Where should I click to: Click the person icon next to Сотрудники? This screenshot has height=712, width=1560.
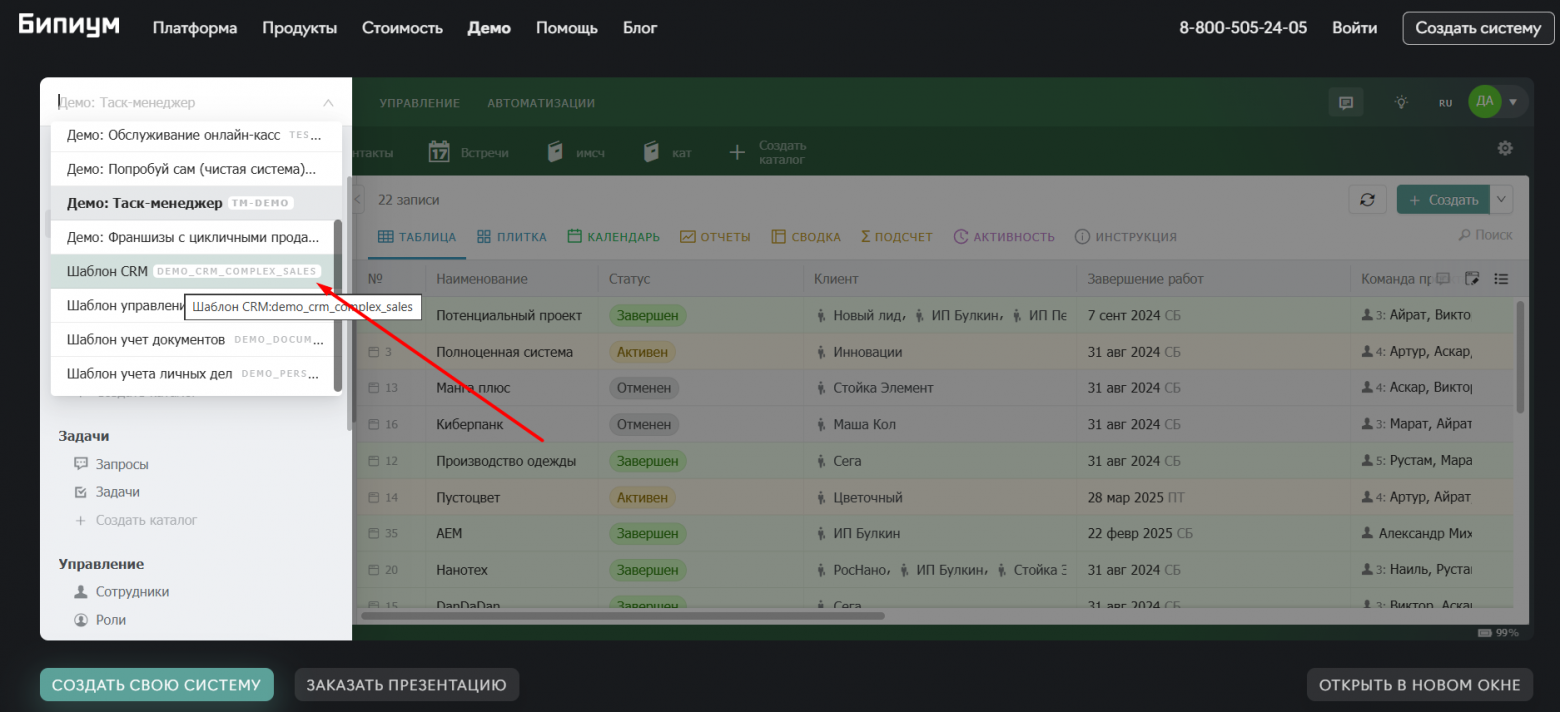point(81,592)
